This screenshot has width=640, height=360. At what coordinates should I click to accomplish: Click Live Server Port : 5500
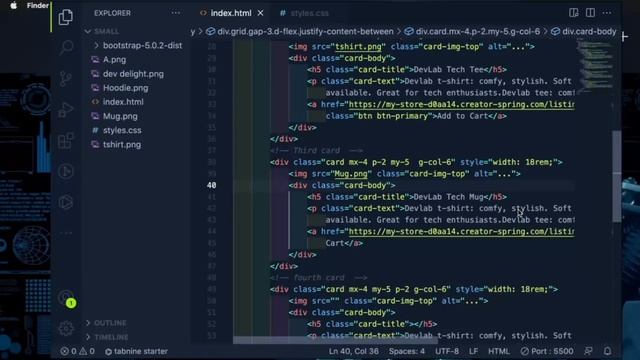(547, 351)
